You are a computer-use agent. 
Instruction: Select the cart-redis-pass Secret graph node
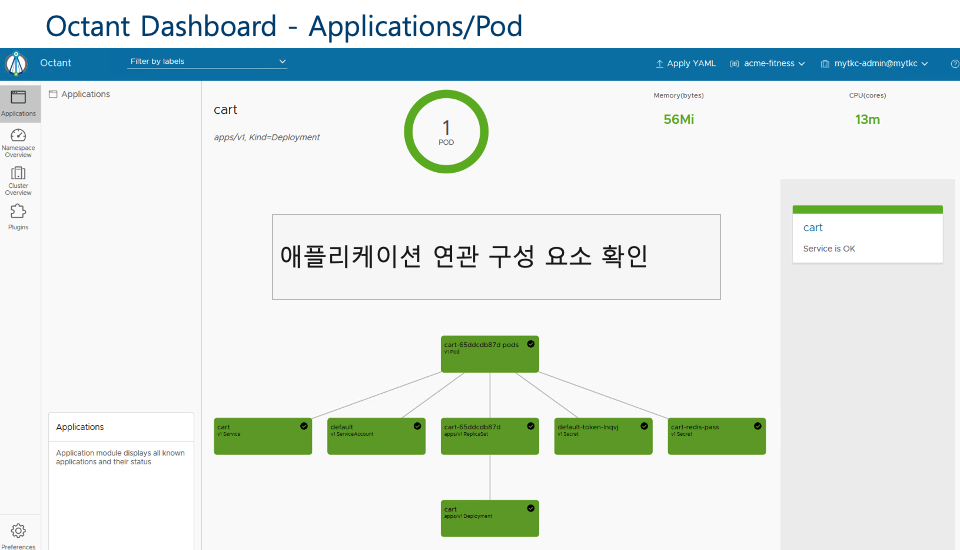point(717,436)
